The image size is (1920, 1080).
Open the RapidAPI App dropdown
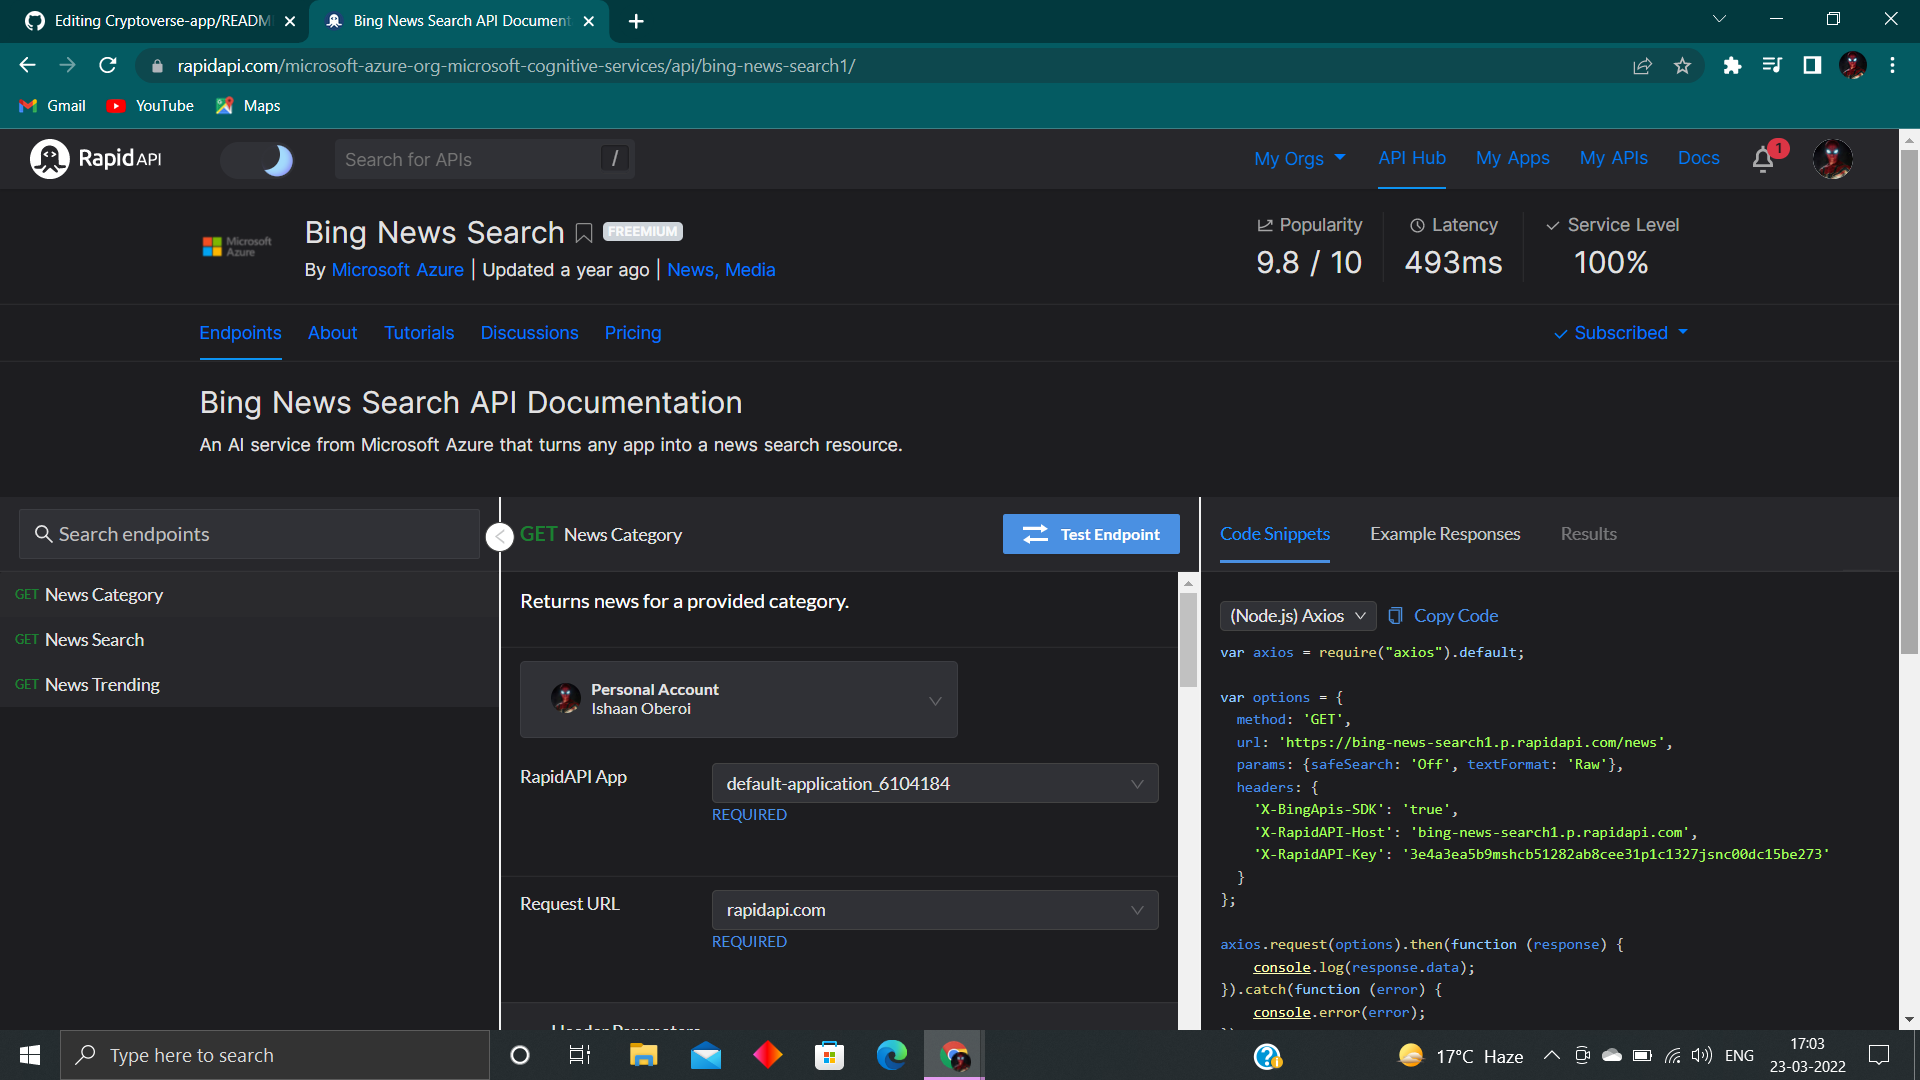click(x=934, y=784)
